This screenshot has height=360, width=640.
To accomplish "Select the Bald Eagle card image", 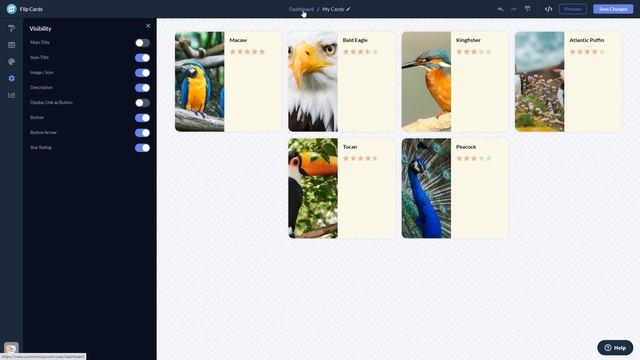I will pyautogui.click(x=313, y=82).
